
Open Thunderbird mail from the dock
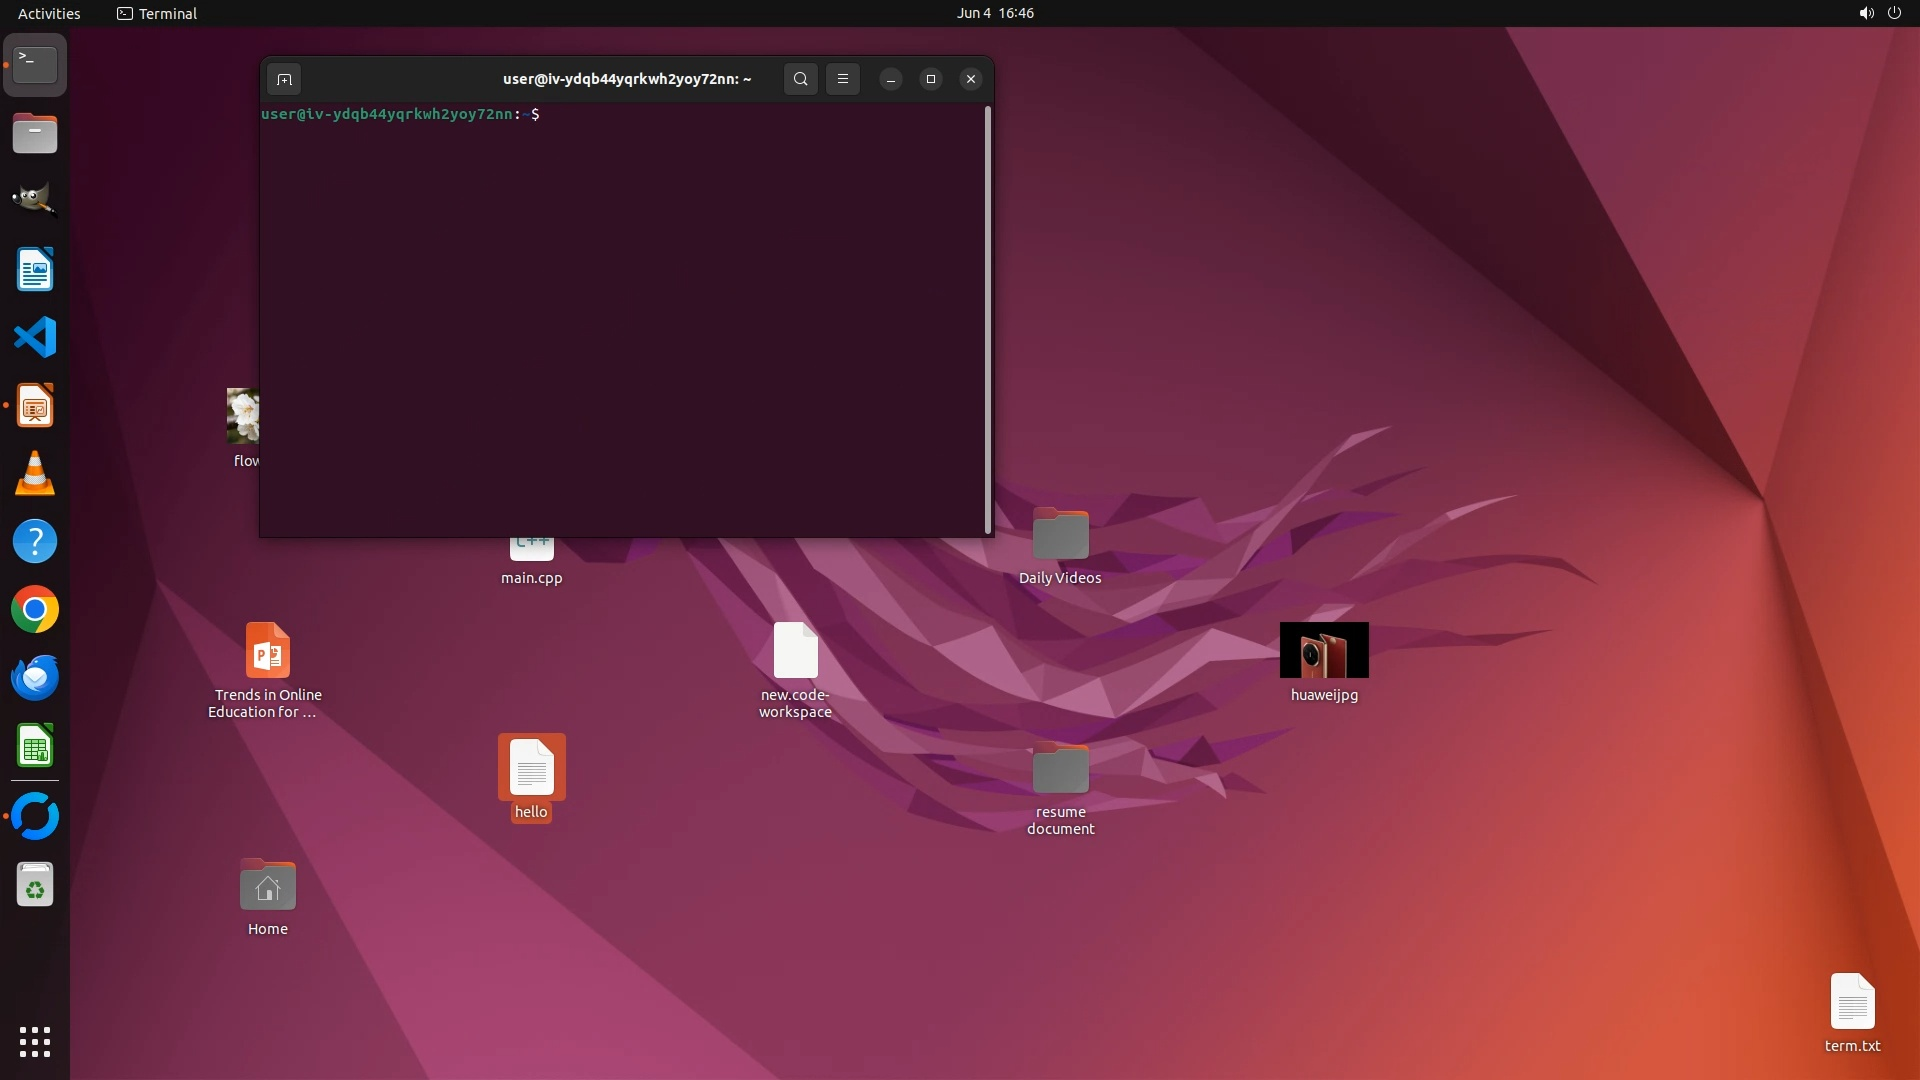35,677
